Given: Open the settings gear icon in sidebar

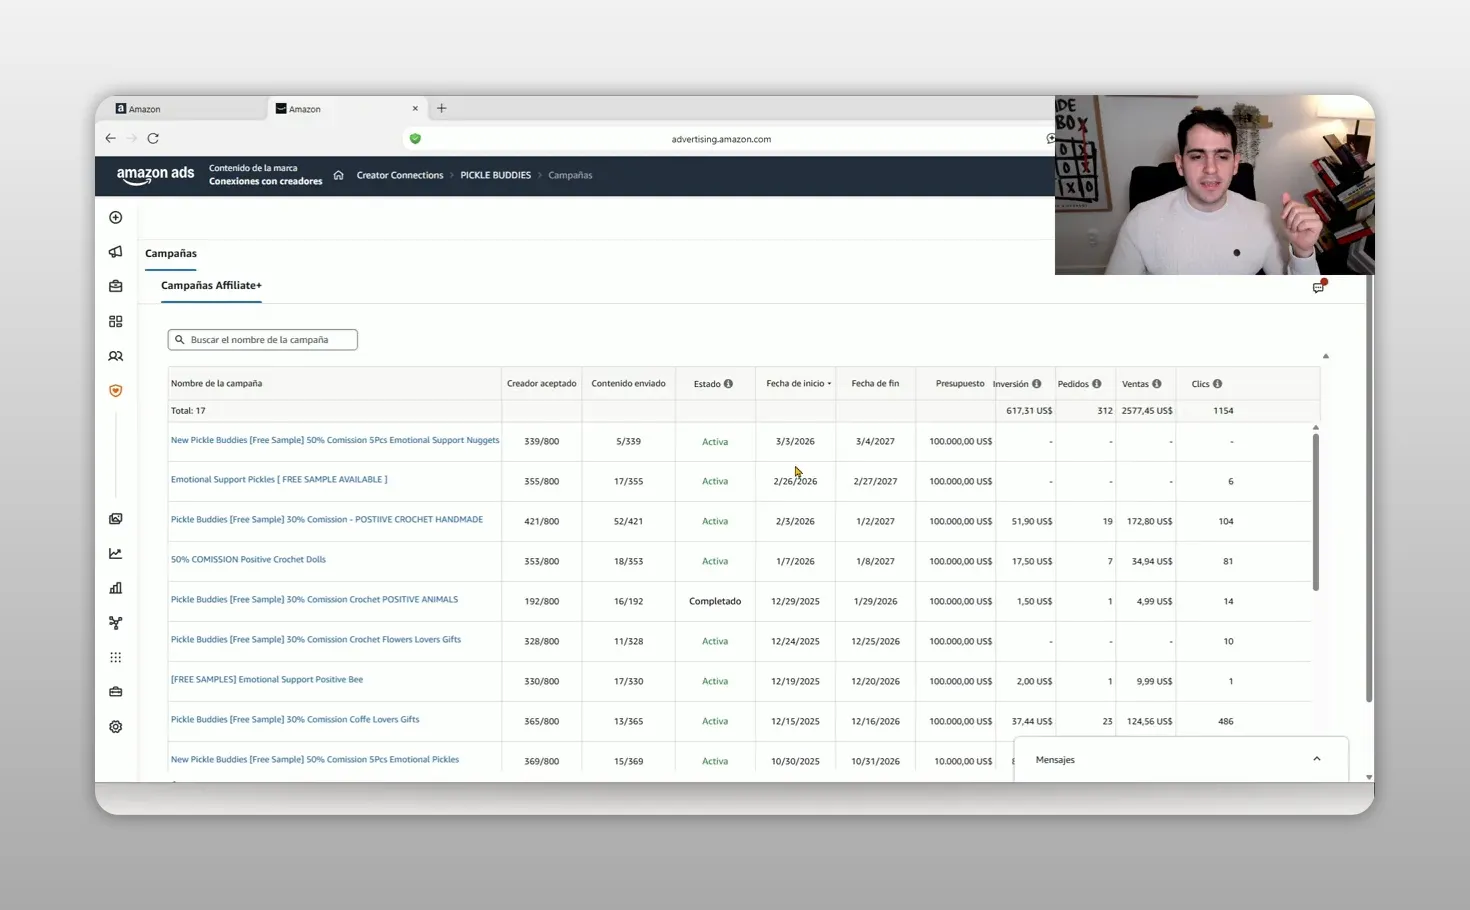Looking at the screenshot, I should (x=116, y=727).
